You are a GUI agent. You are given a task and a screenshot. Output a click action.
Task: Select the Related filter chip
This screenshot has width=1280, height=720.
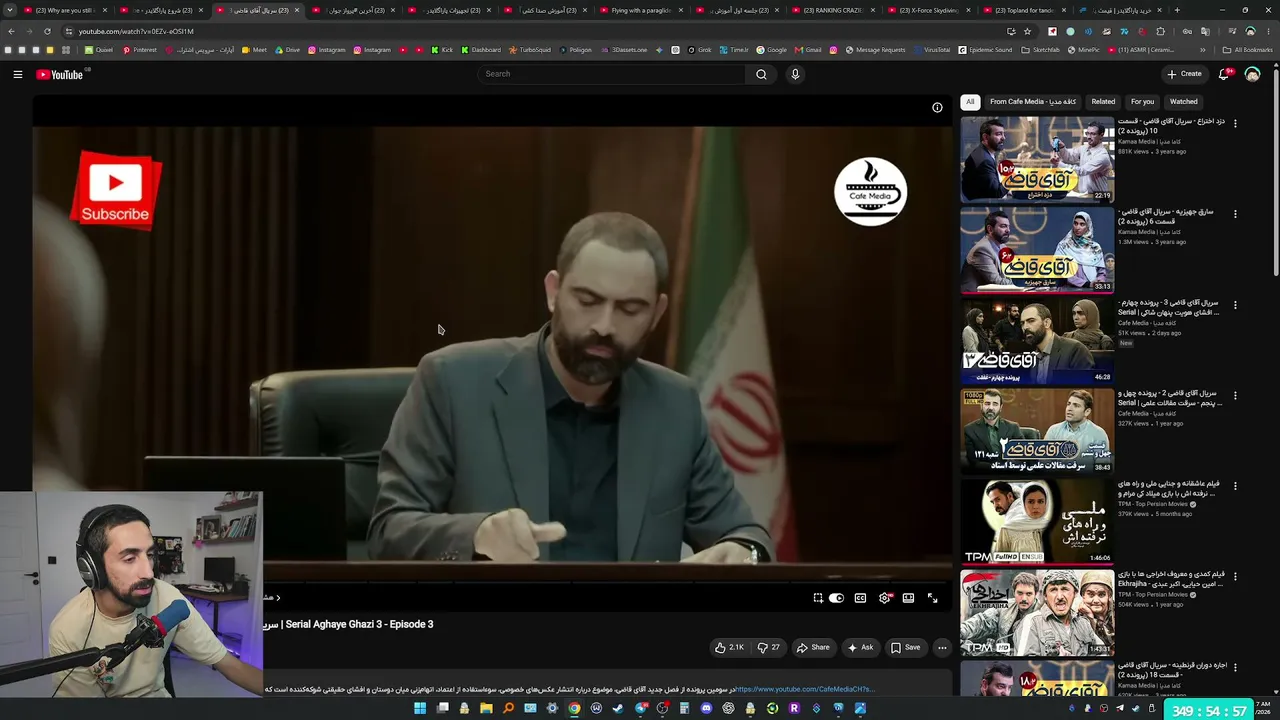pyautogui.click(x=1103, y=101)
